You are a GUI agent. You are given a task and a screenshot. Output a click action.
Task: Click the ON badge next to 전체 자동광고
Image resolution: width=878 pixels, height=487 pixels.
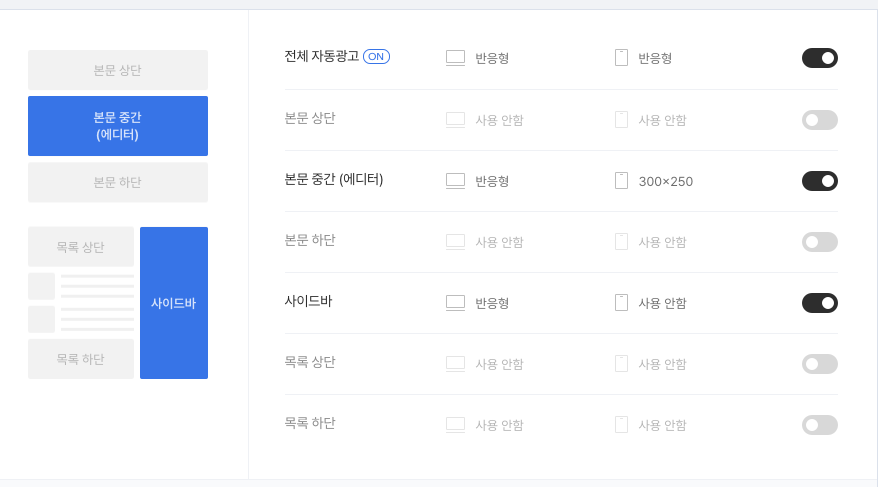[x=376, y=57]
